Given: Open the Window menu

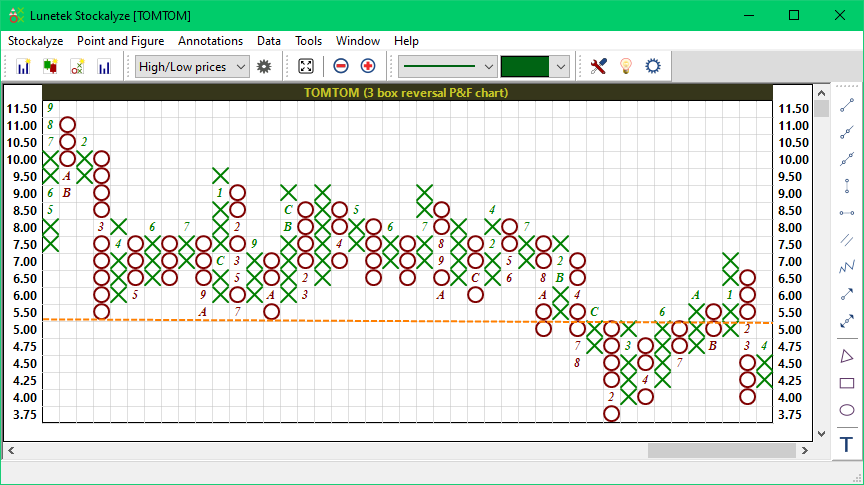Looking at the screenshot, I should pos(358,41).
